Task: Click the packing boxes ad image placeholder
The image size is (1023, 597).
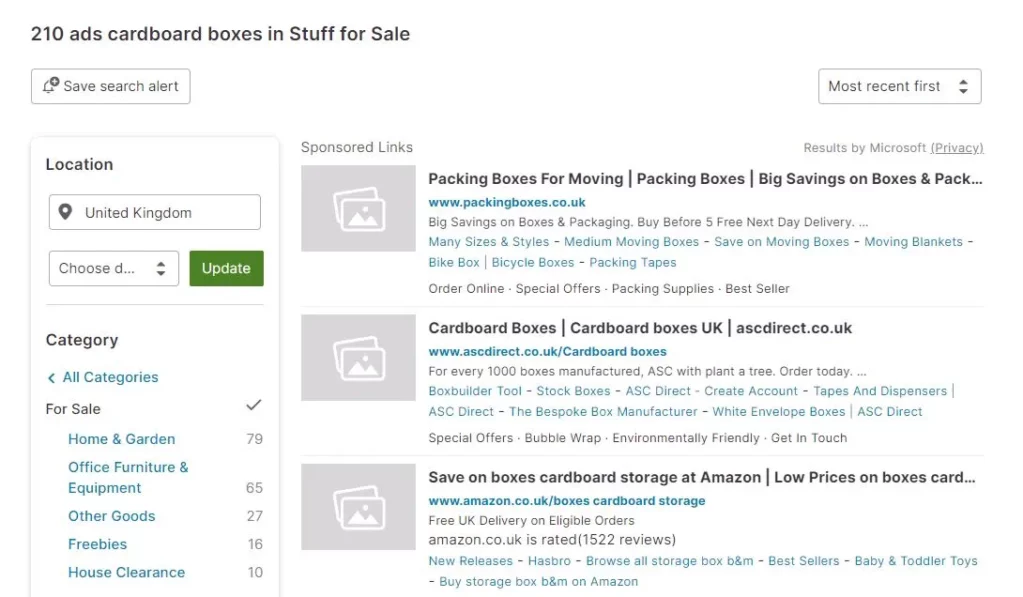Action: coord(357,208)
